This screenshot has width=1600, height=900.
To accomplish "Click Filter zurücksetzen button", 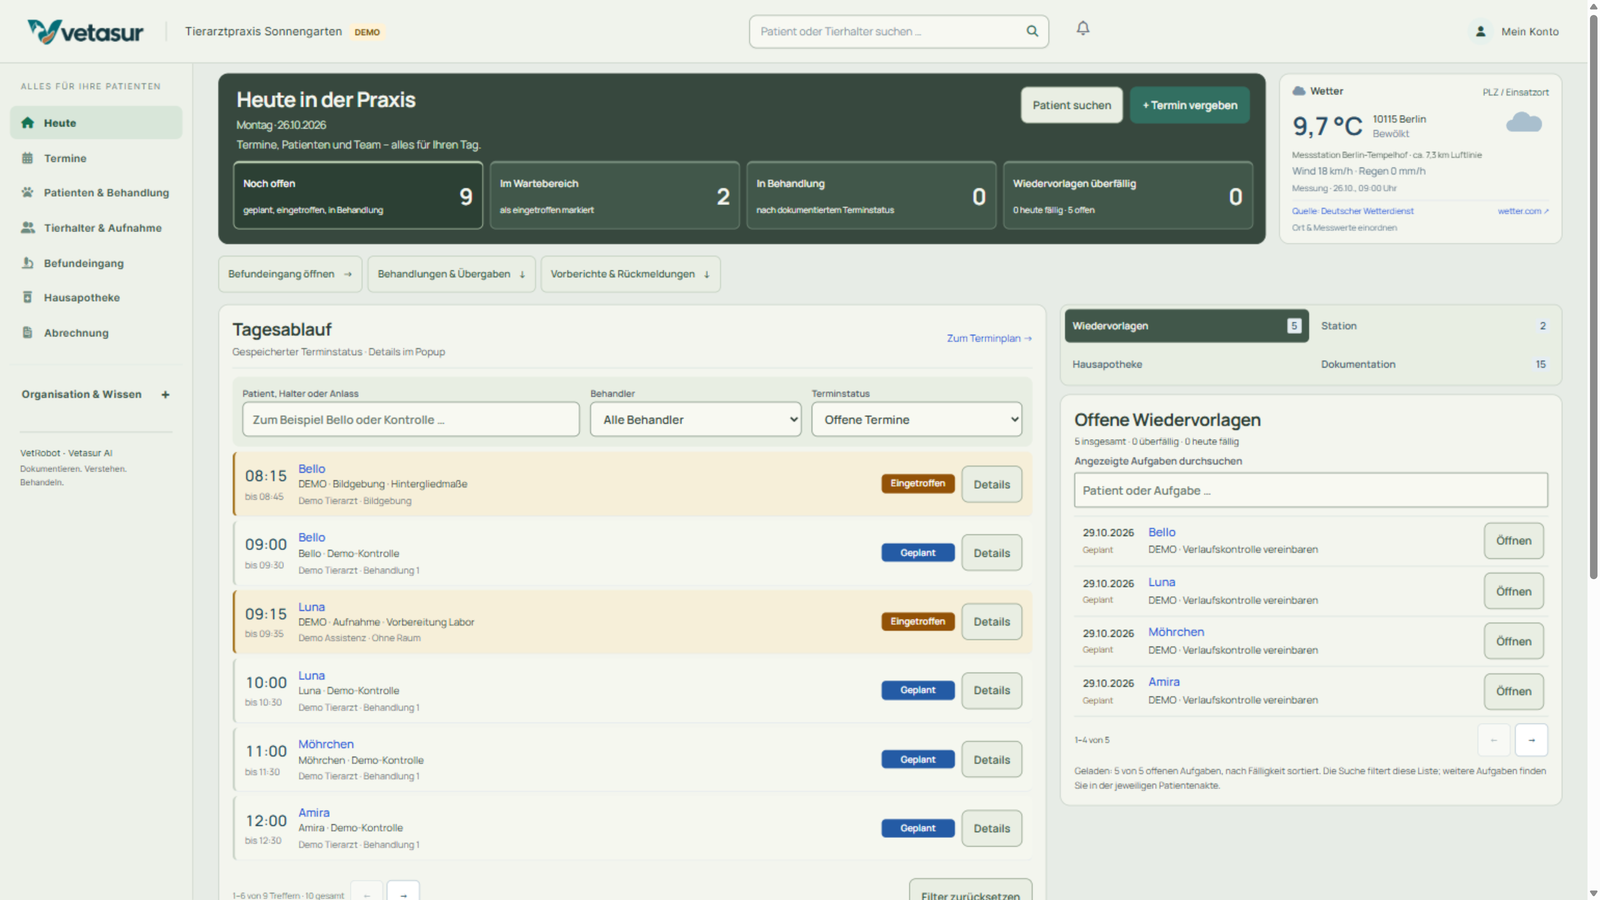I will tap(970, 890).
